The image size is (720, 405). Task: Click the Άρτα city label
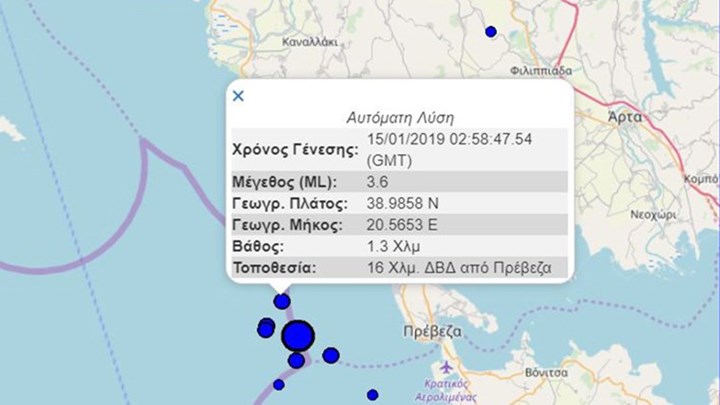point(625,118)
